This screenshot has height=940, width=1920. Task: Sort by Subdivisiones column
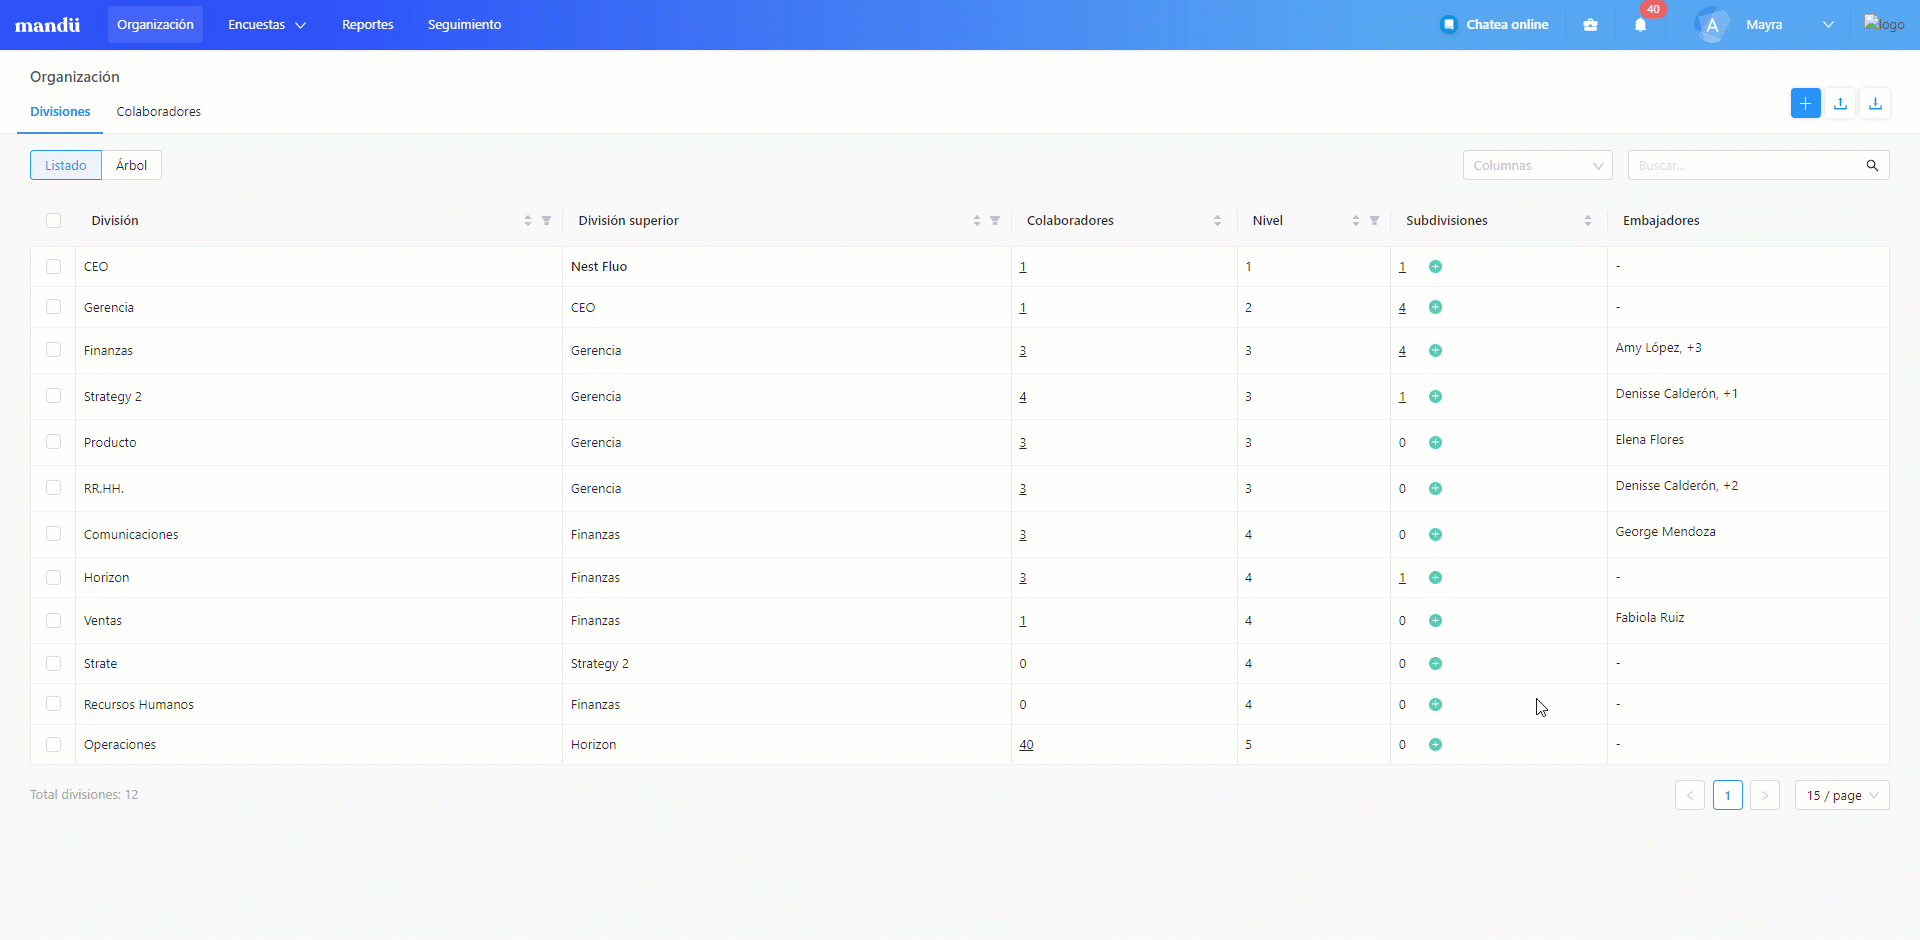1588,221
